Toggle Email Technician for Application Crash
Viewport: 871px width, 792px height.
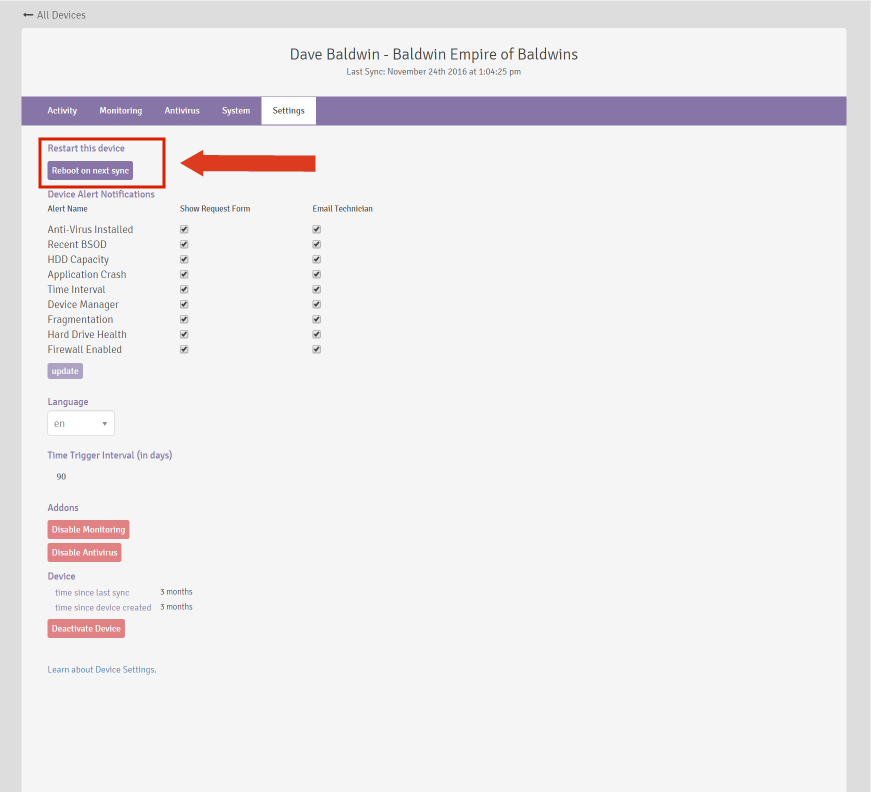tap(317, 274)
